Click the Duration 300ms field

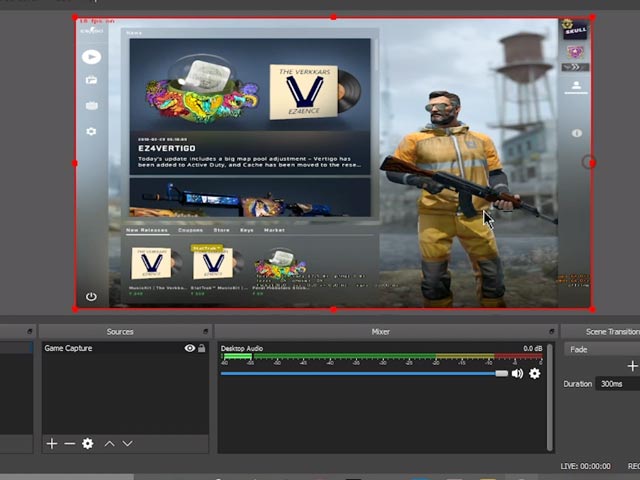(618, 384)
